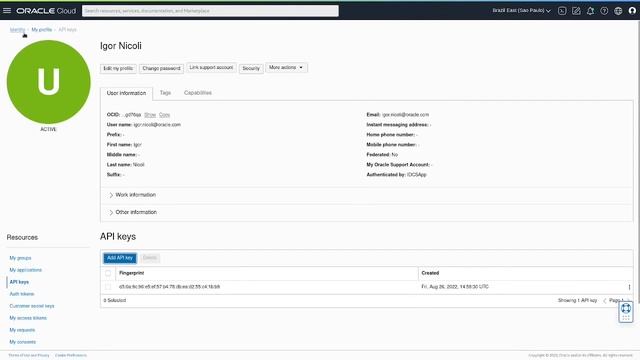Open the language globe icon
The height and width of the screenshot is (360, 640).
[618, 11]
